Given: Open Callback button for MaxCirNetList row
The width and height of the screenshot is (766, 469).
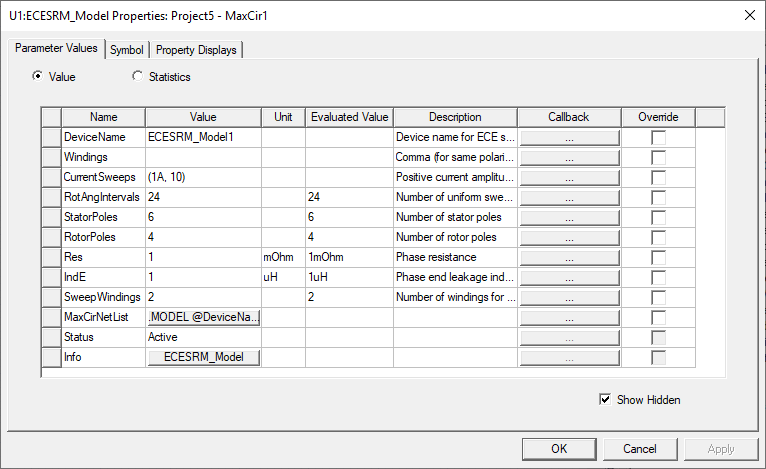Looking at the screenshot, I should click(x=569, y=318).
